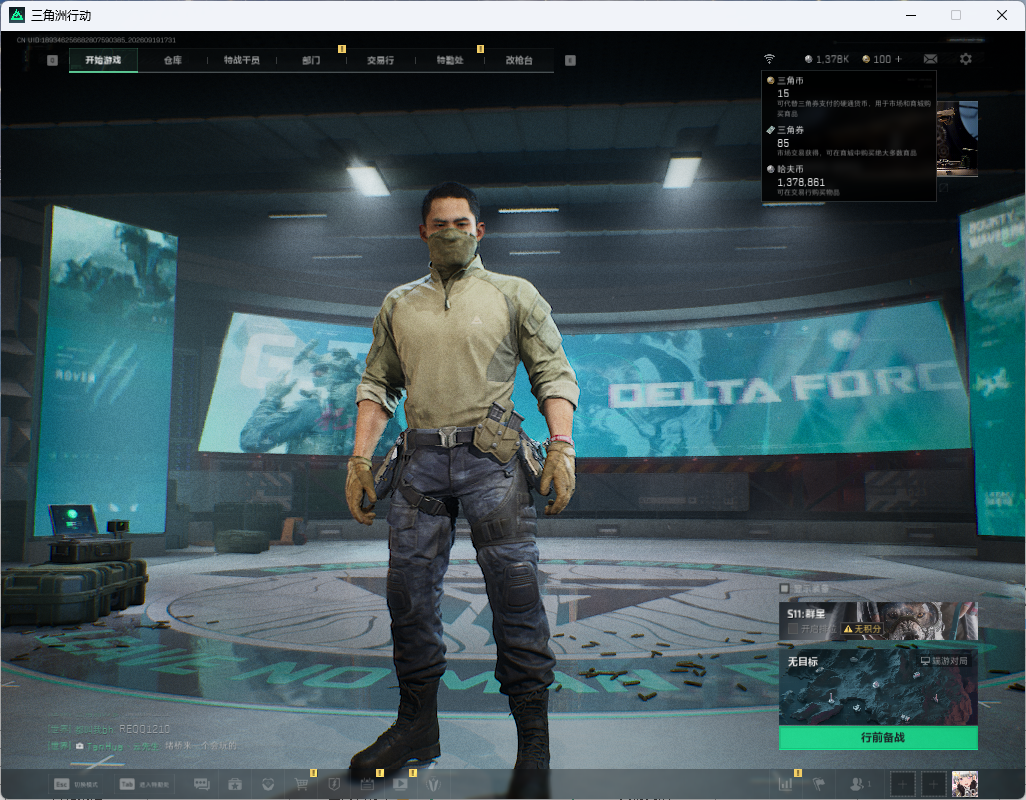
Task: Open the 仓库 tab
Action: pyautogui.click(x=173, y=60)
